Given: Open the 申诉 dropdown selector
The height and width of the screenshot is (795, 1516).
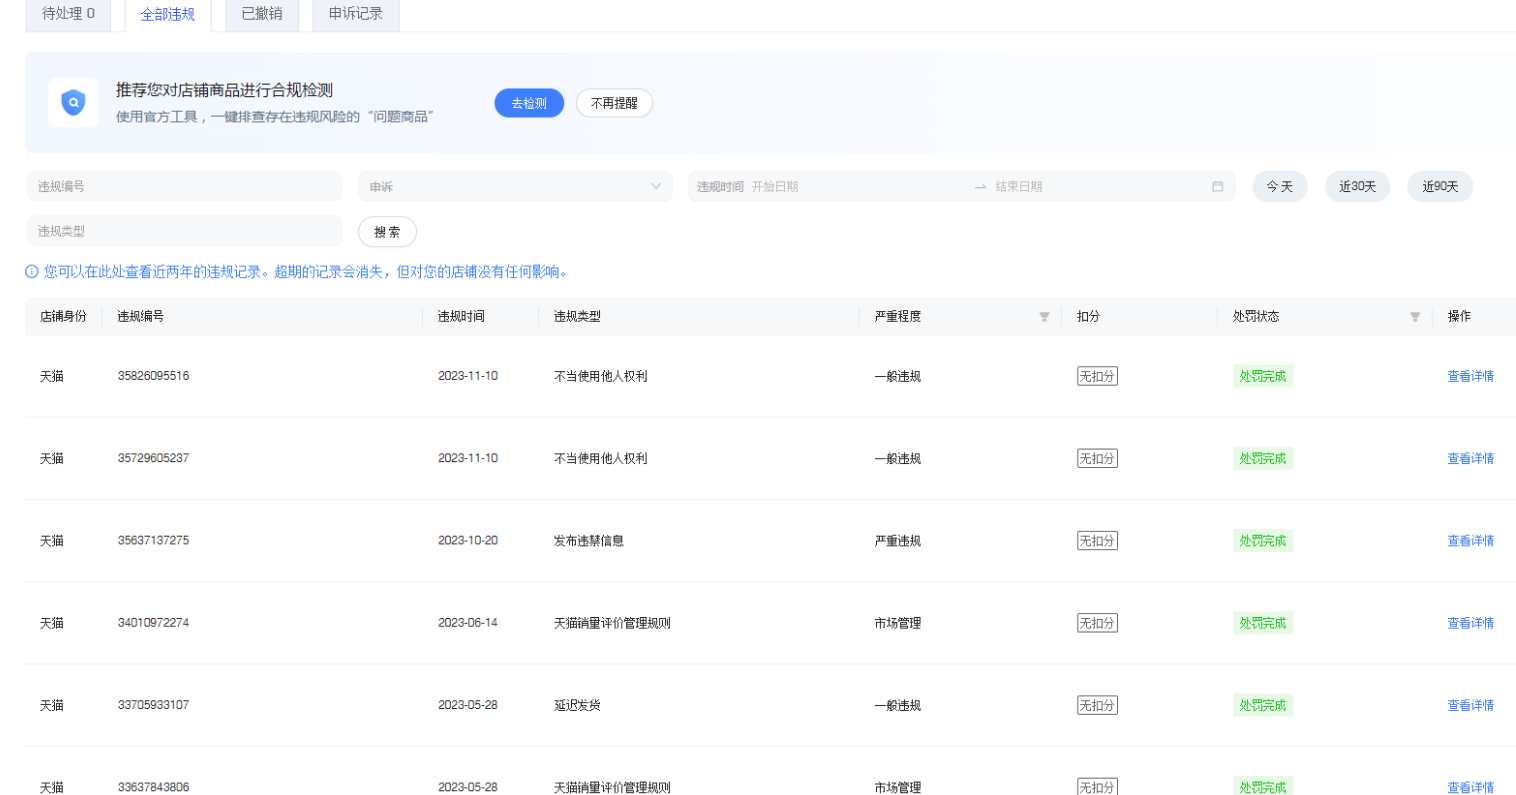Looking at the screenshot, I should [x=514, y=187].
